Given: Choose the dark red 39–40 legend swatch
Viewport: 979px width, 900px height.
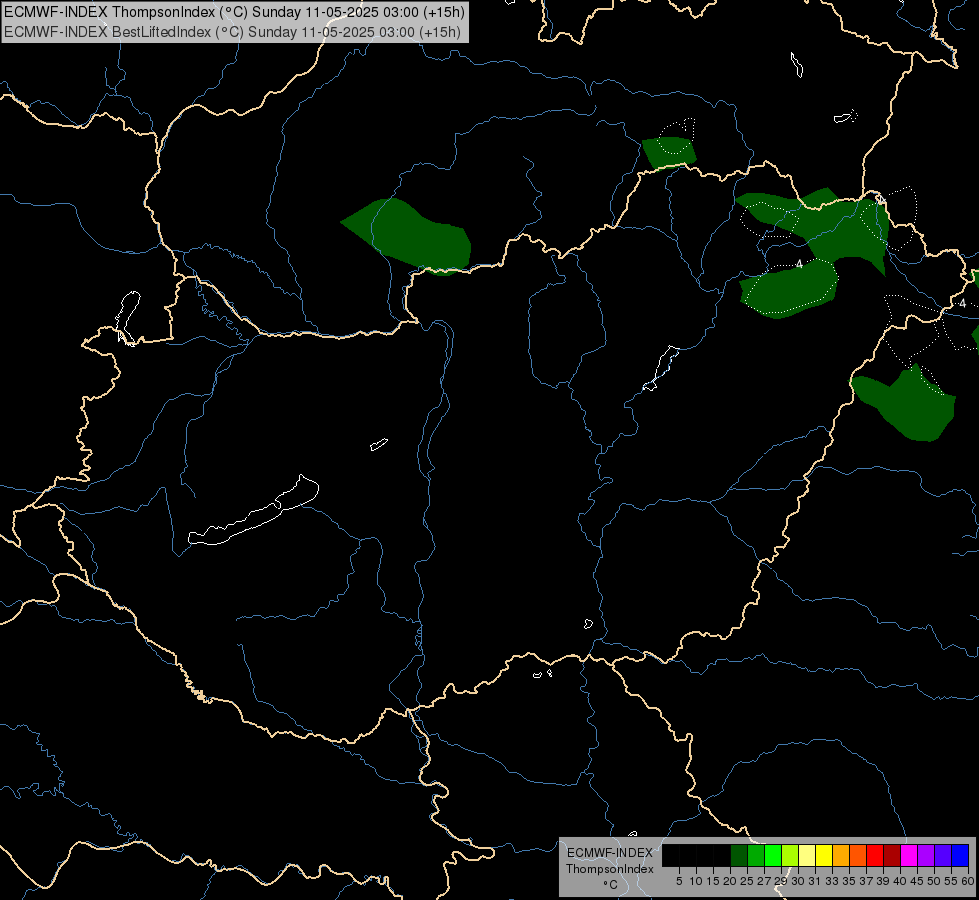Looking at the screenshot, I should [892, 855].
